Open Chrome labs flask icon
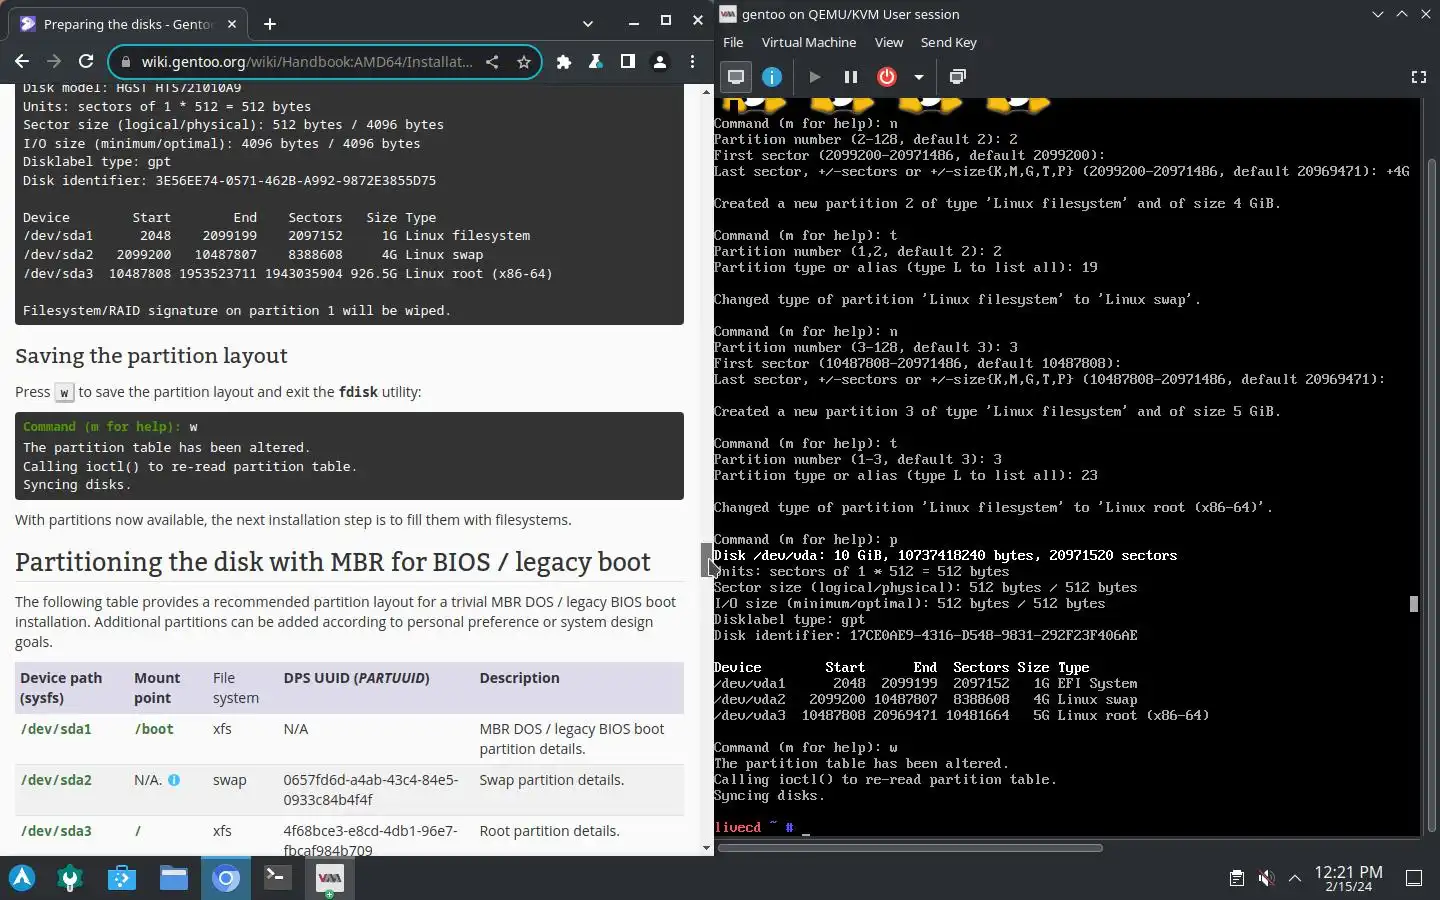 point(596,62)
